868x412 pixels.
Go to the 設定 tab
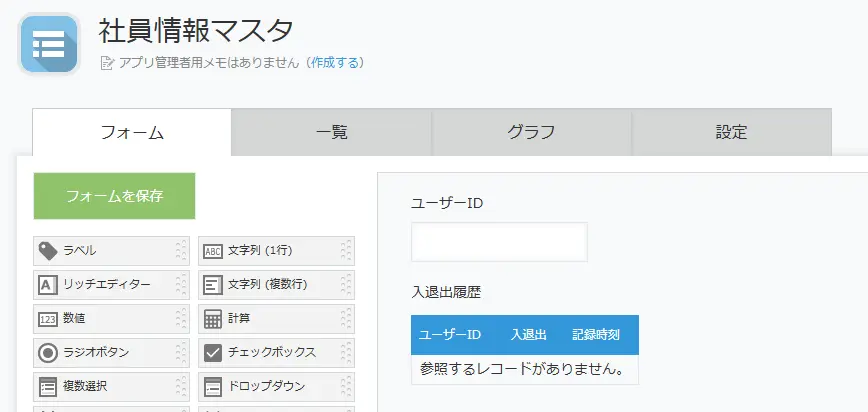[x=731, y=132]
